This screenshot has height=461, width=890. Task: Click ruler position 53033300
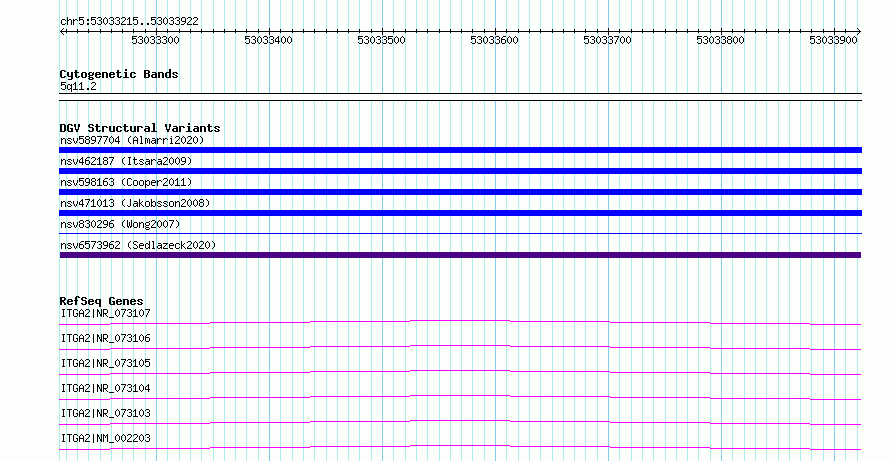(x=156, y=40)
